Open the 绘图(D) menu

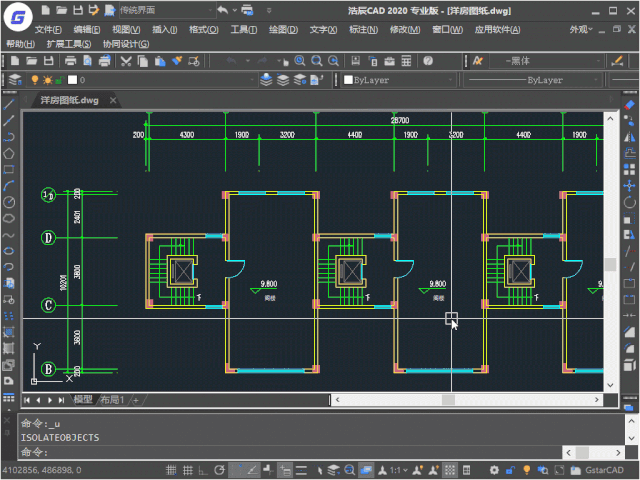(x=284, y=30)
